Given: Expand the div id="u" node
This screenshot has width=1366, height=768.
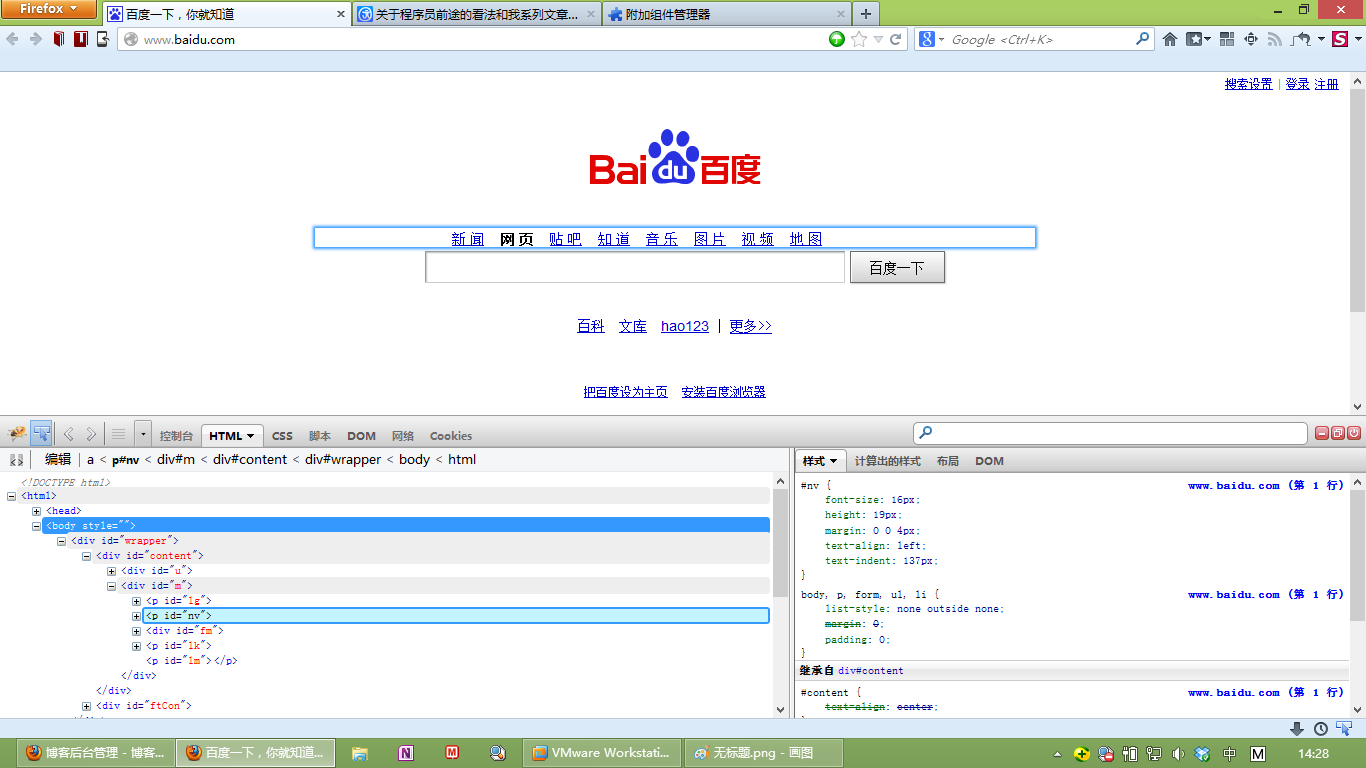Looking at the screenshot, I should pos(111,571).
